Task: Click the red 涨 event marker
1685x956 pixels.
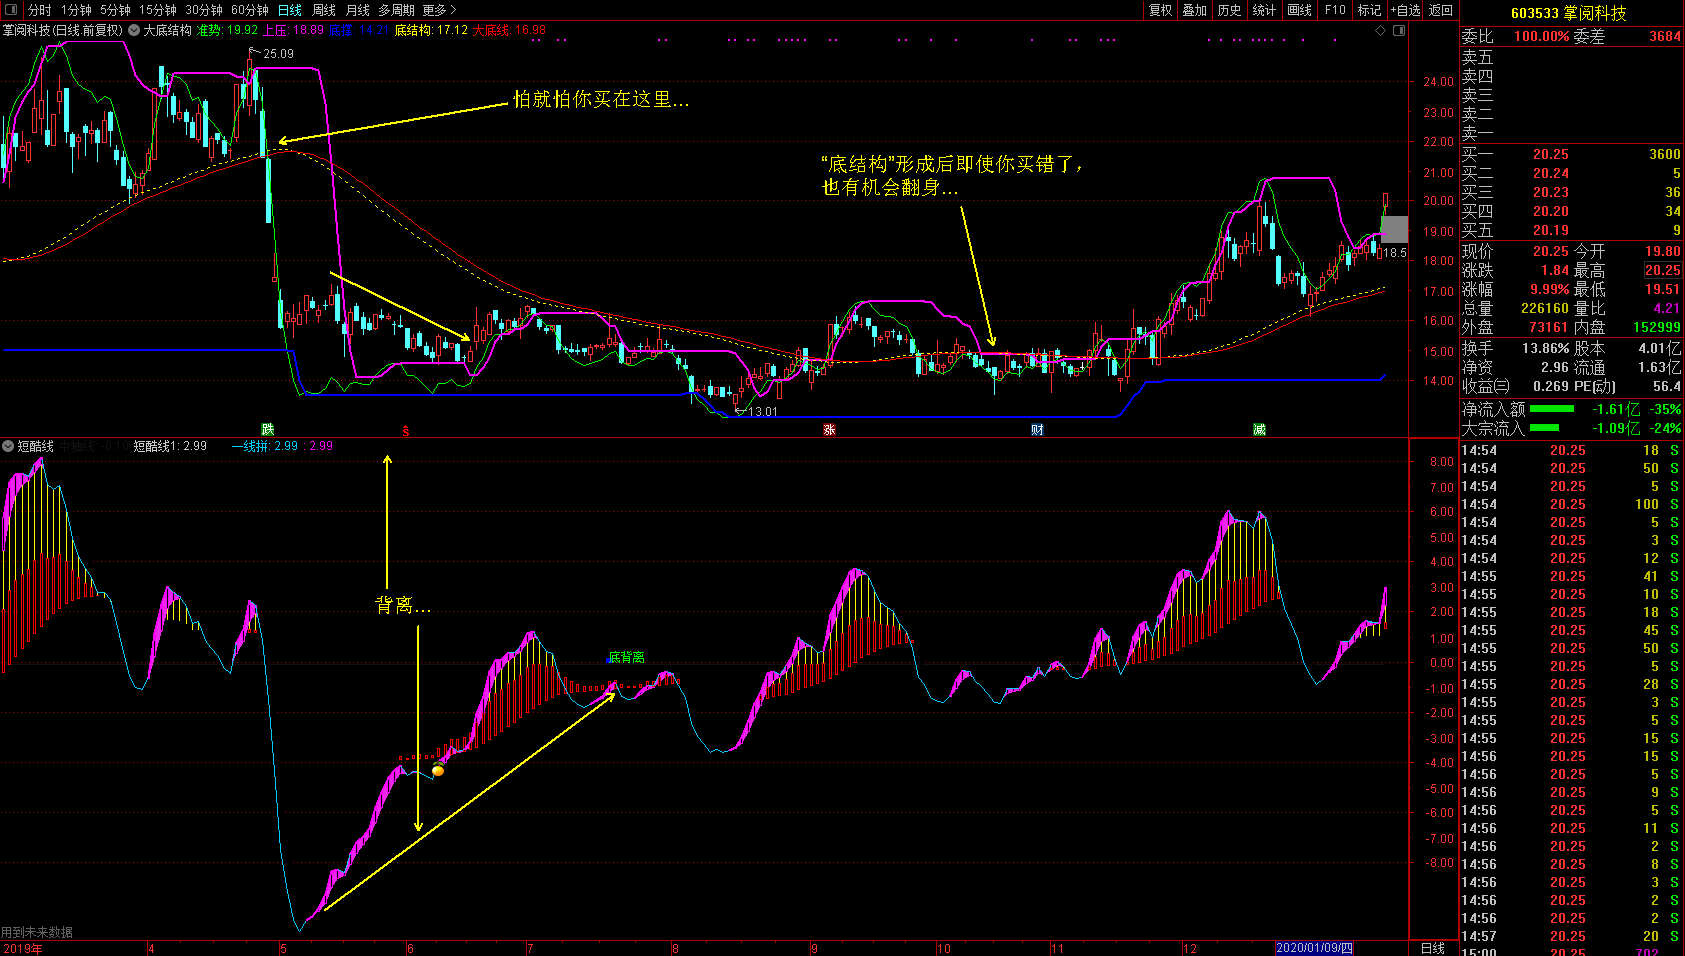Action: click(829, 429)
